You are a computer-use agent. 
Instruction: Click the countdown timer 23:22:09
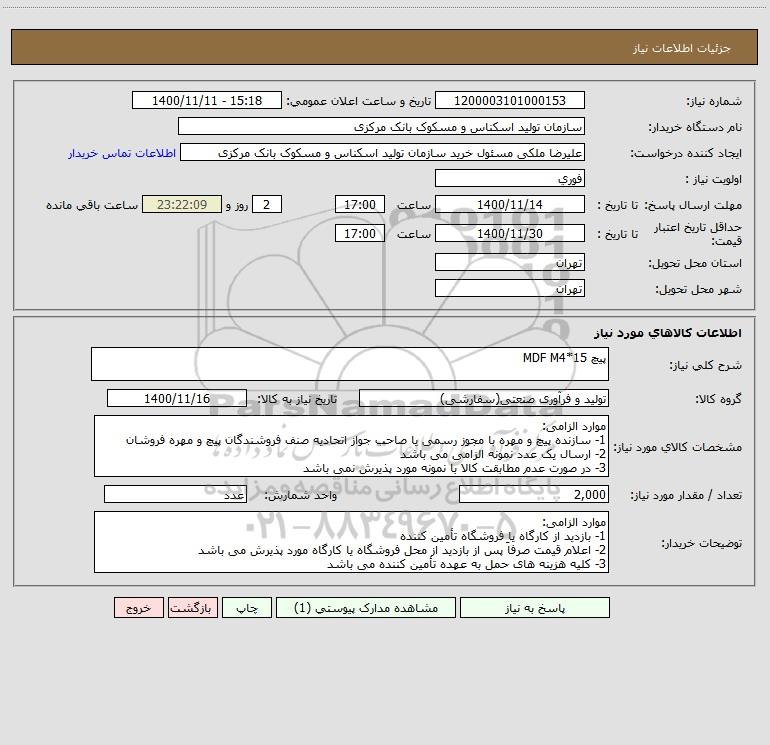182,204
